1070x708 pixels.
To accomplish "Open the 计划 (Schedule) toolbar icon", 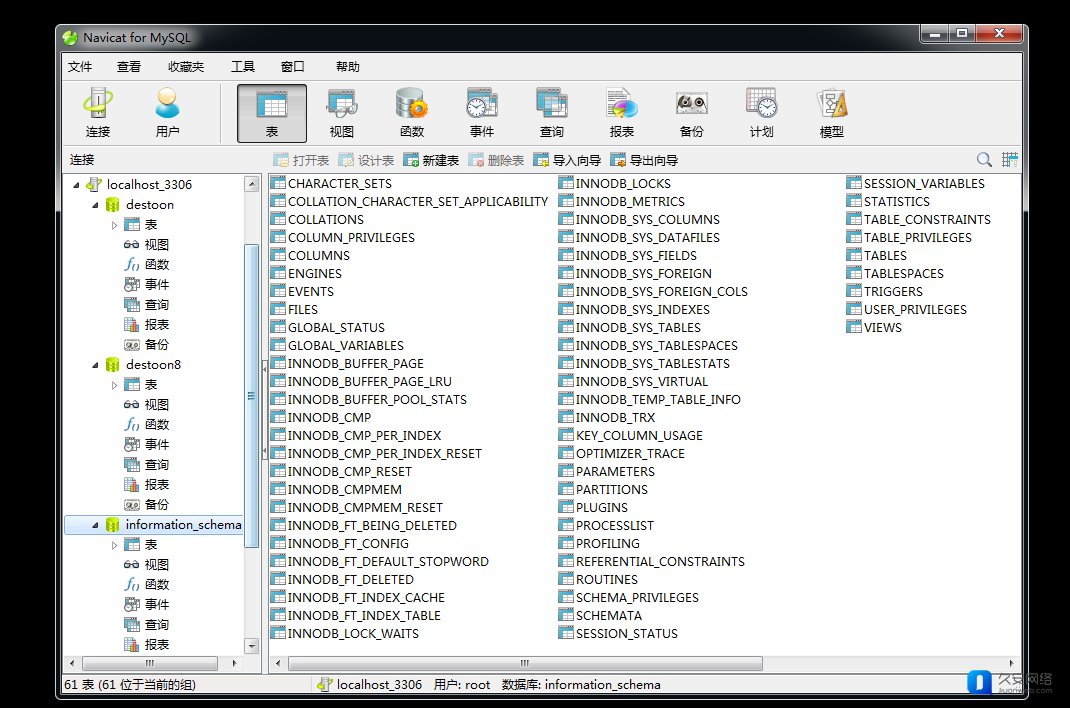I will tap(762, 113).
